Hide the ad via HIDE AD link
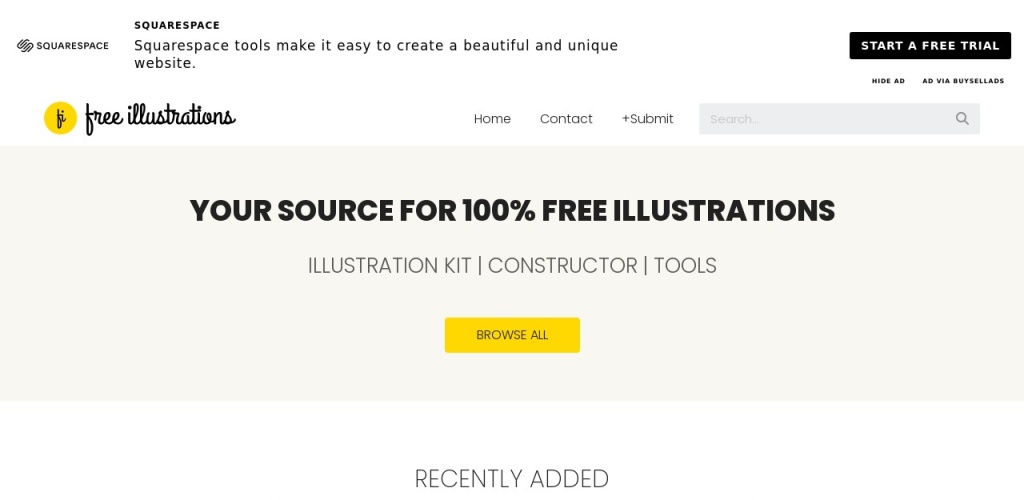Image resolution: width=1024 pixels, height=500 pixels. pos(888,81)
